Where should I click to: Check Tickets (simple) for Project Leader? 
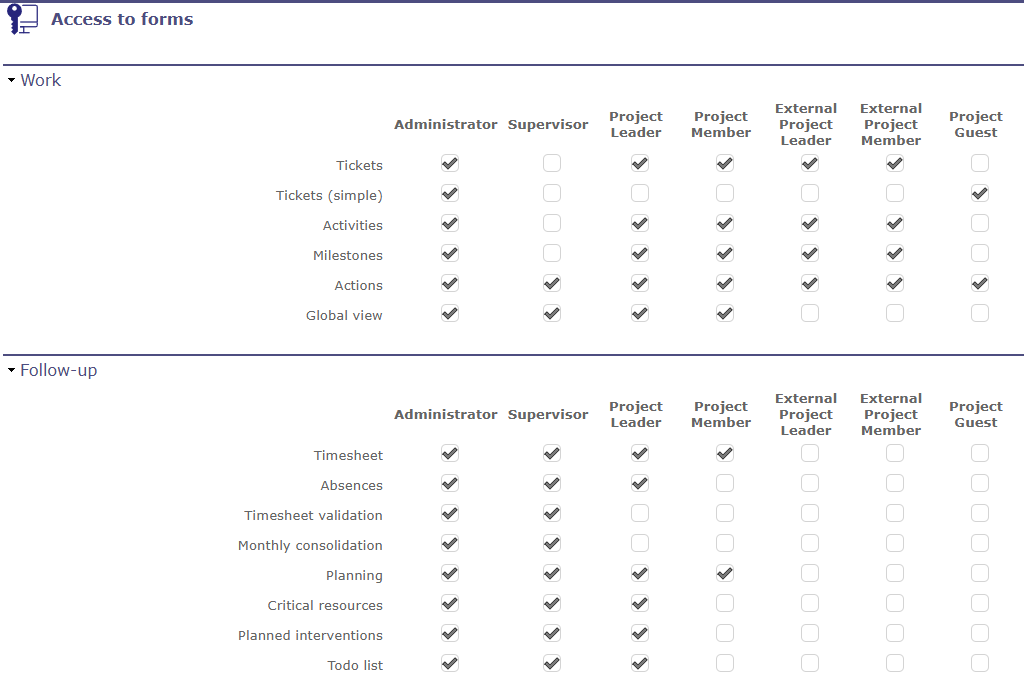click(640, 193)
